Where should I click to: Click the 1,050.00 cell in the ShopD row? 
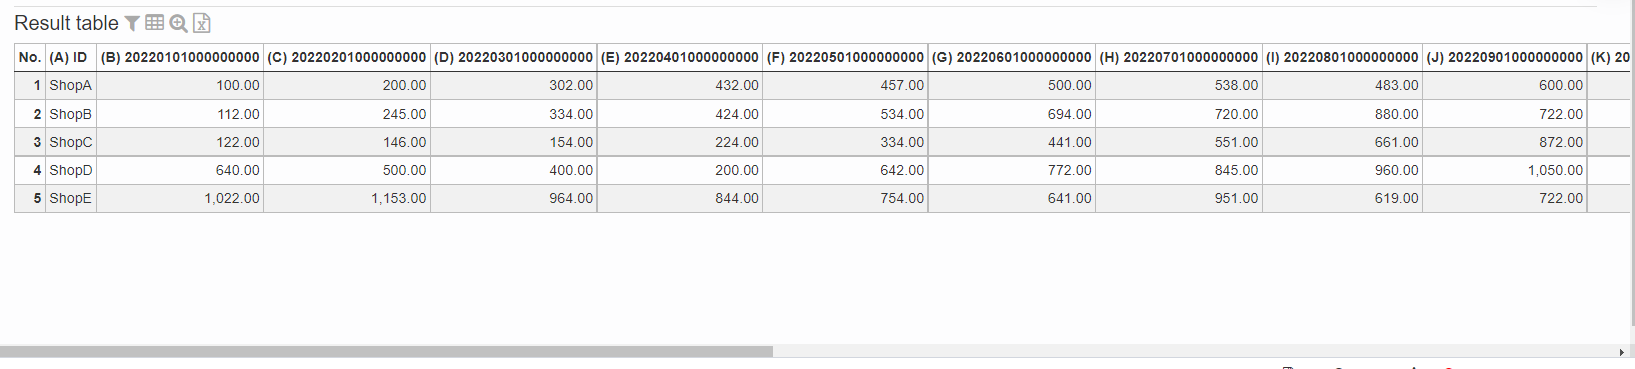point(1504,170)
